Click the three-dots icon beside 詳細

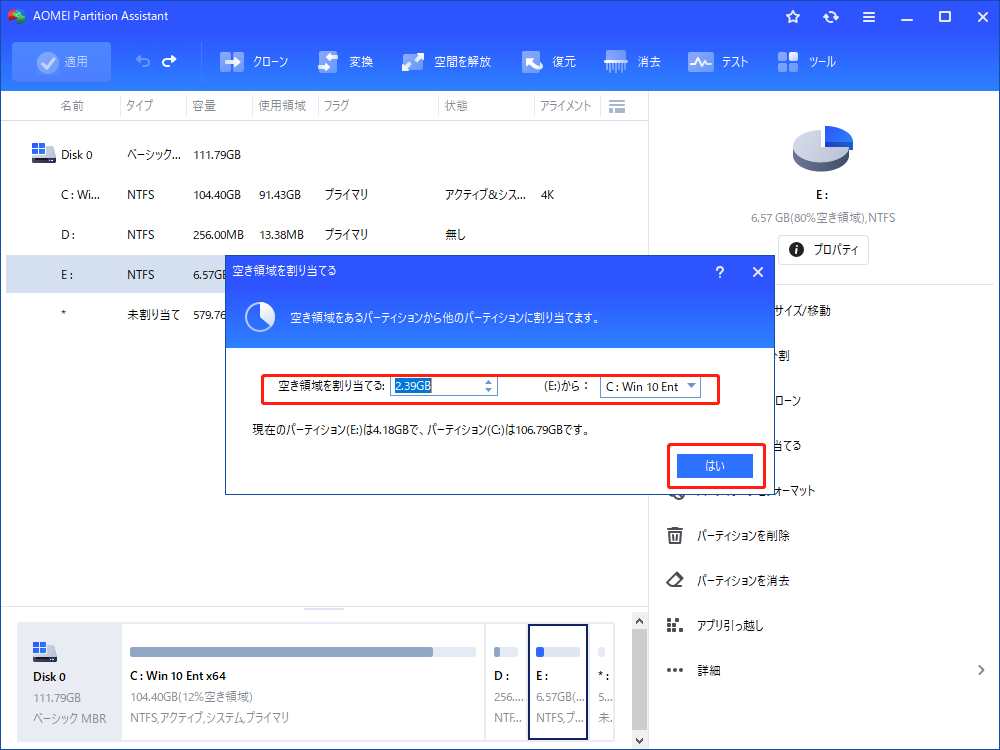tap(675, 670)
